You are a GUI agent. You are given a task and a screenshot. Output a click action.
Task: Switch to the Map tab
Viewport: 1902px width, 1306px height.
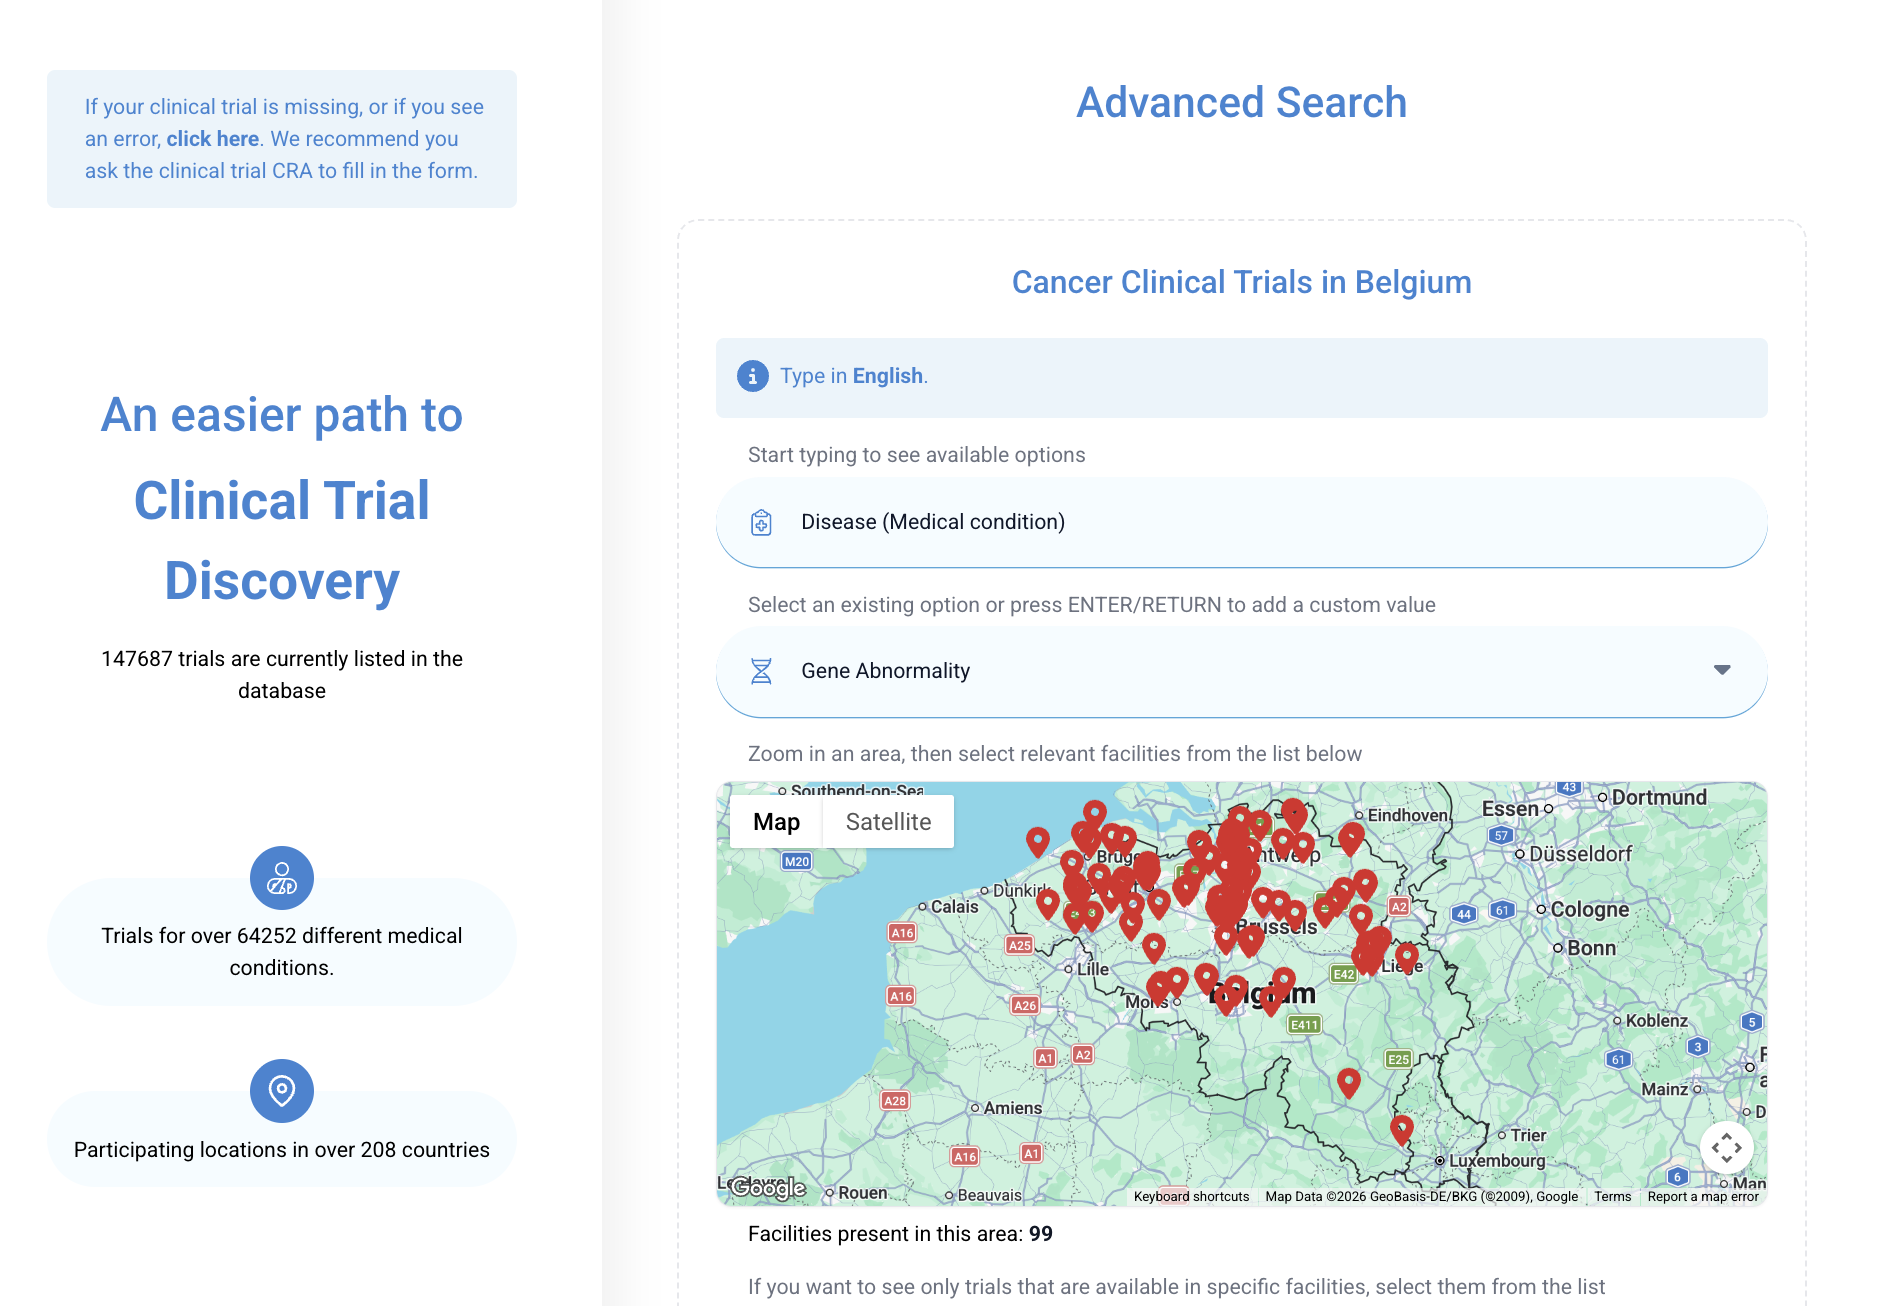(776, 821)
